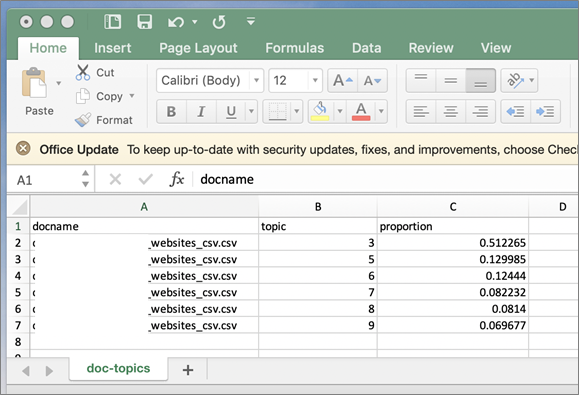The height and width of the screenshot is (395, 579).
Task: Click the Cut scissors icon
Action: pos(83,72)
